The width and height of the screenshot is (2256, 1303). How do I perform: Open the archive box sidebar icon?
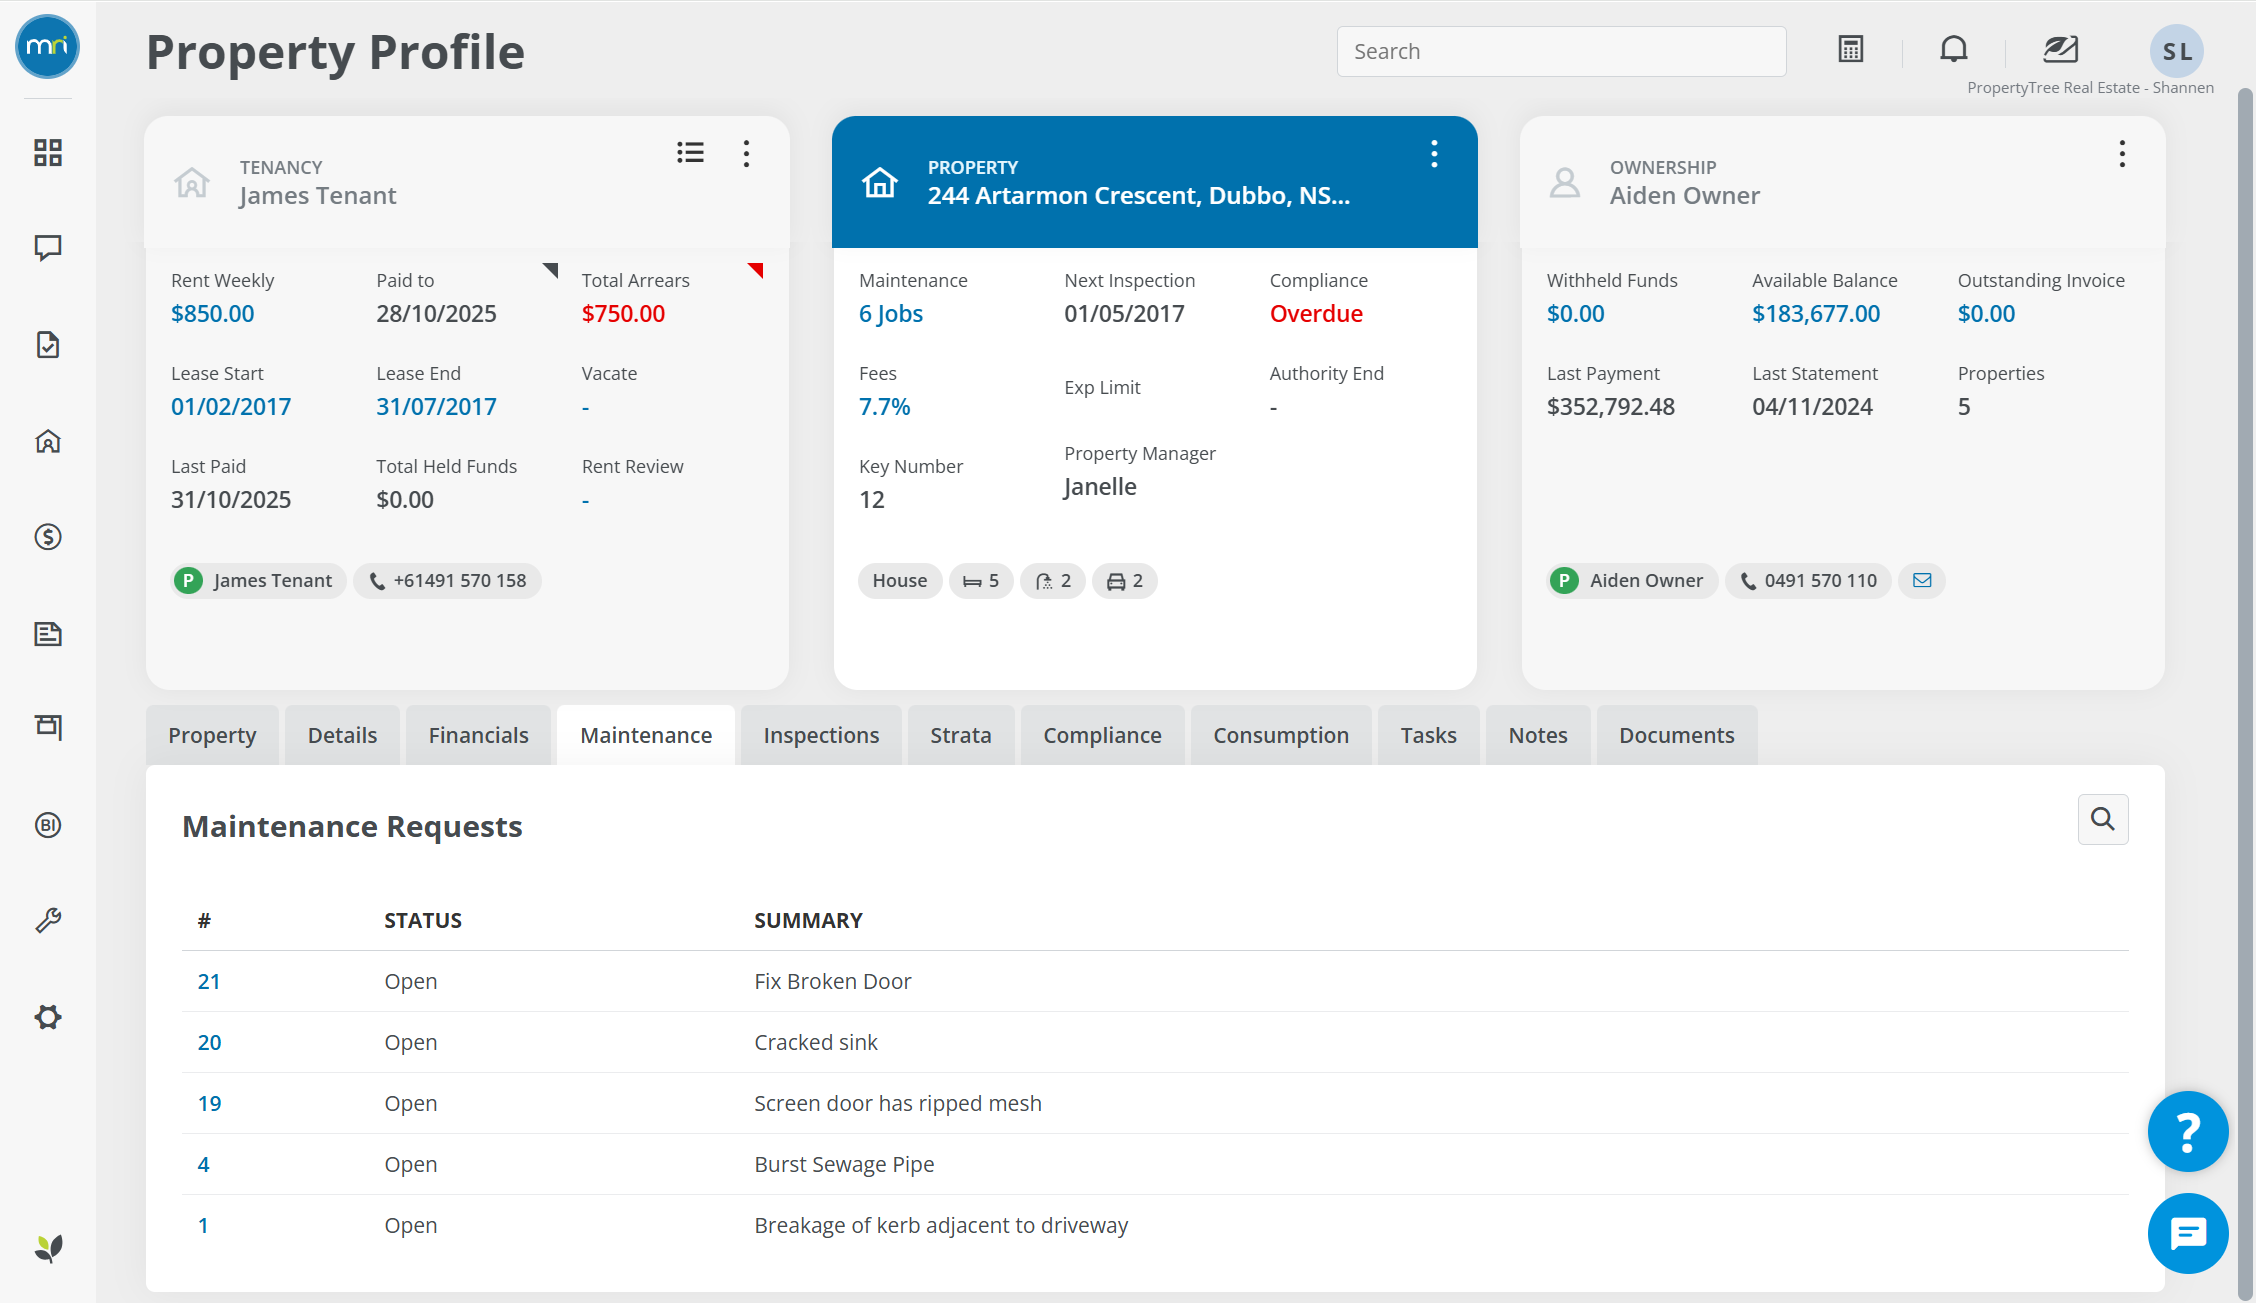(48, 727)
